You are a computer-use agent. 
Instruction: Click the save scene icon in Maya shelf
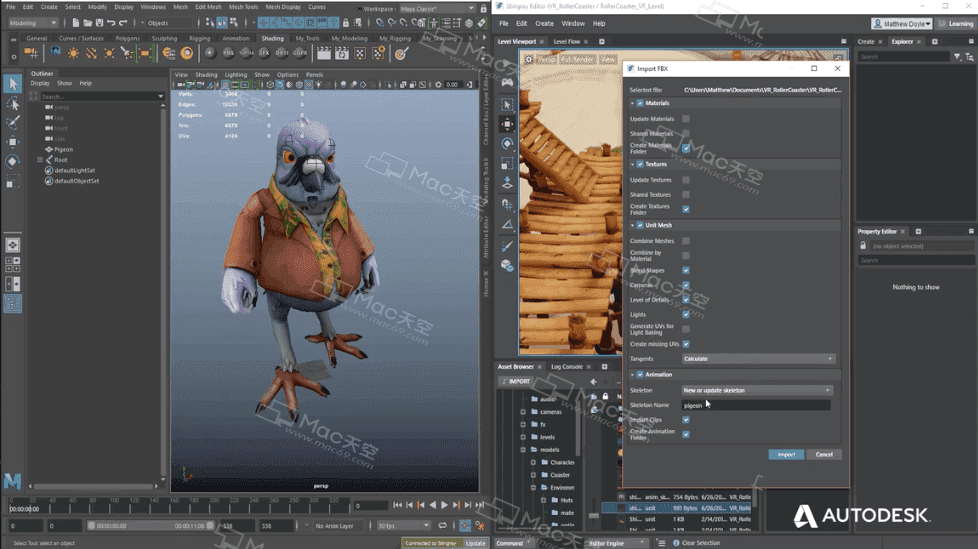99,23
